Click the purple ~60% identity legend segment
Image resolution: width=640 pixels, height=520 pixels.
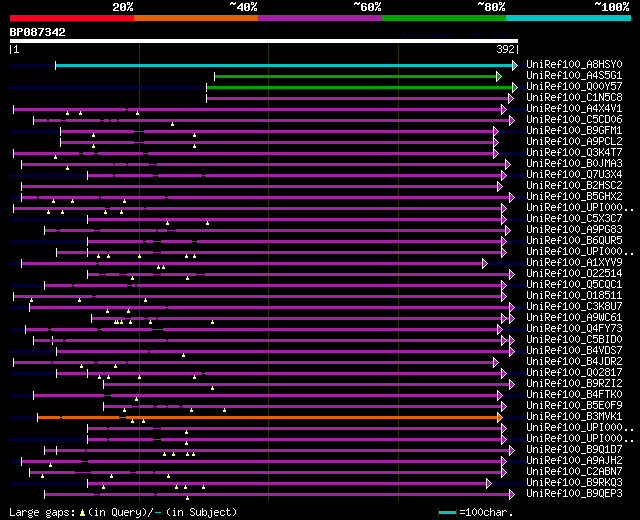click(320, 18)
